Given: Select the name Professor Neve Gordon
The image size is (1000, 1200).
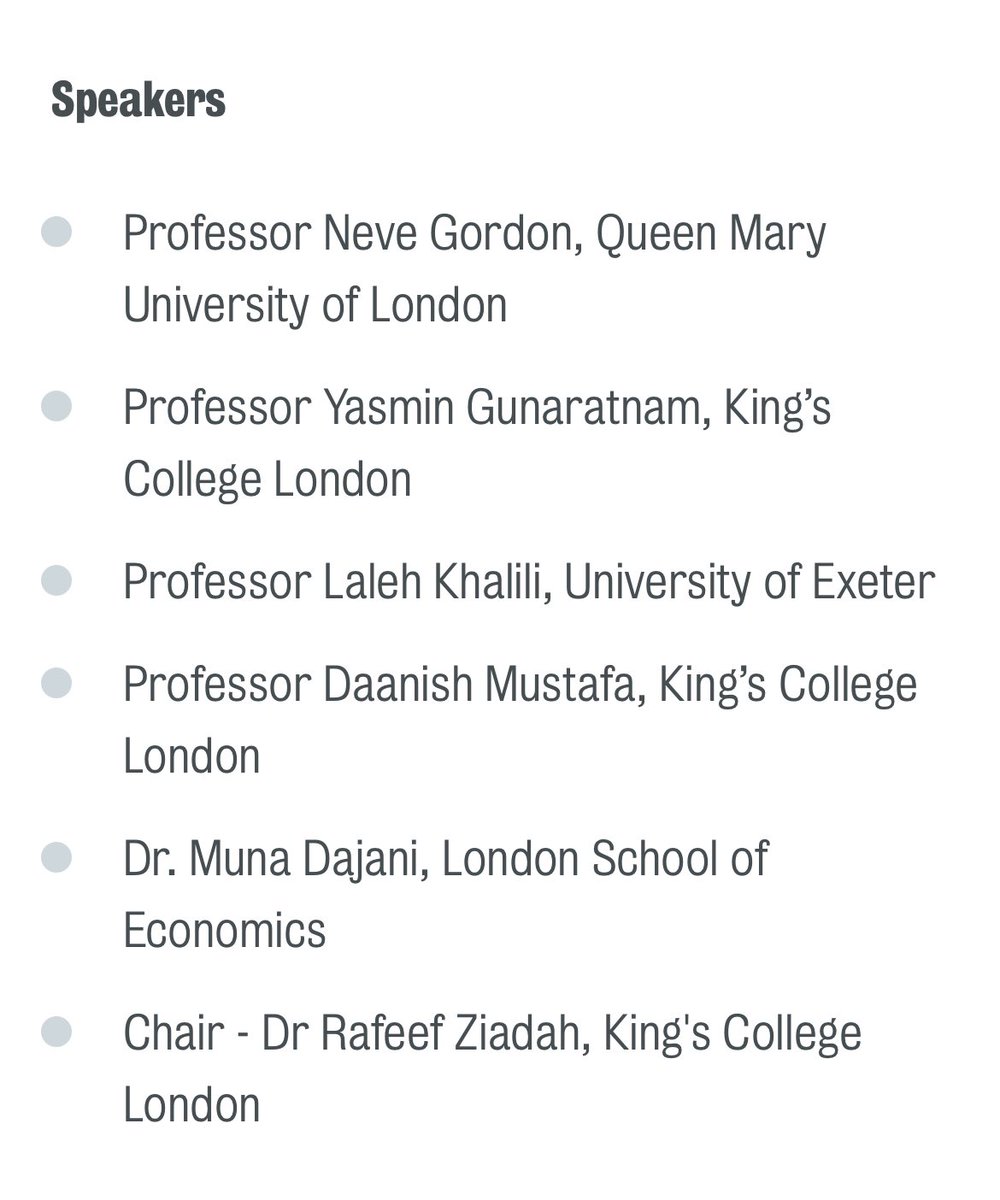Looking at the screenshot, I should (353, 235).
